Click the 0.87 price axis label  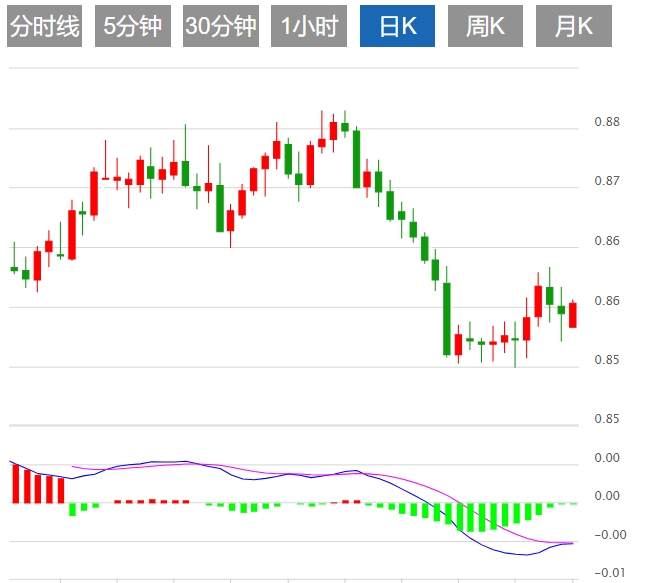pos(607,181)
